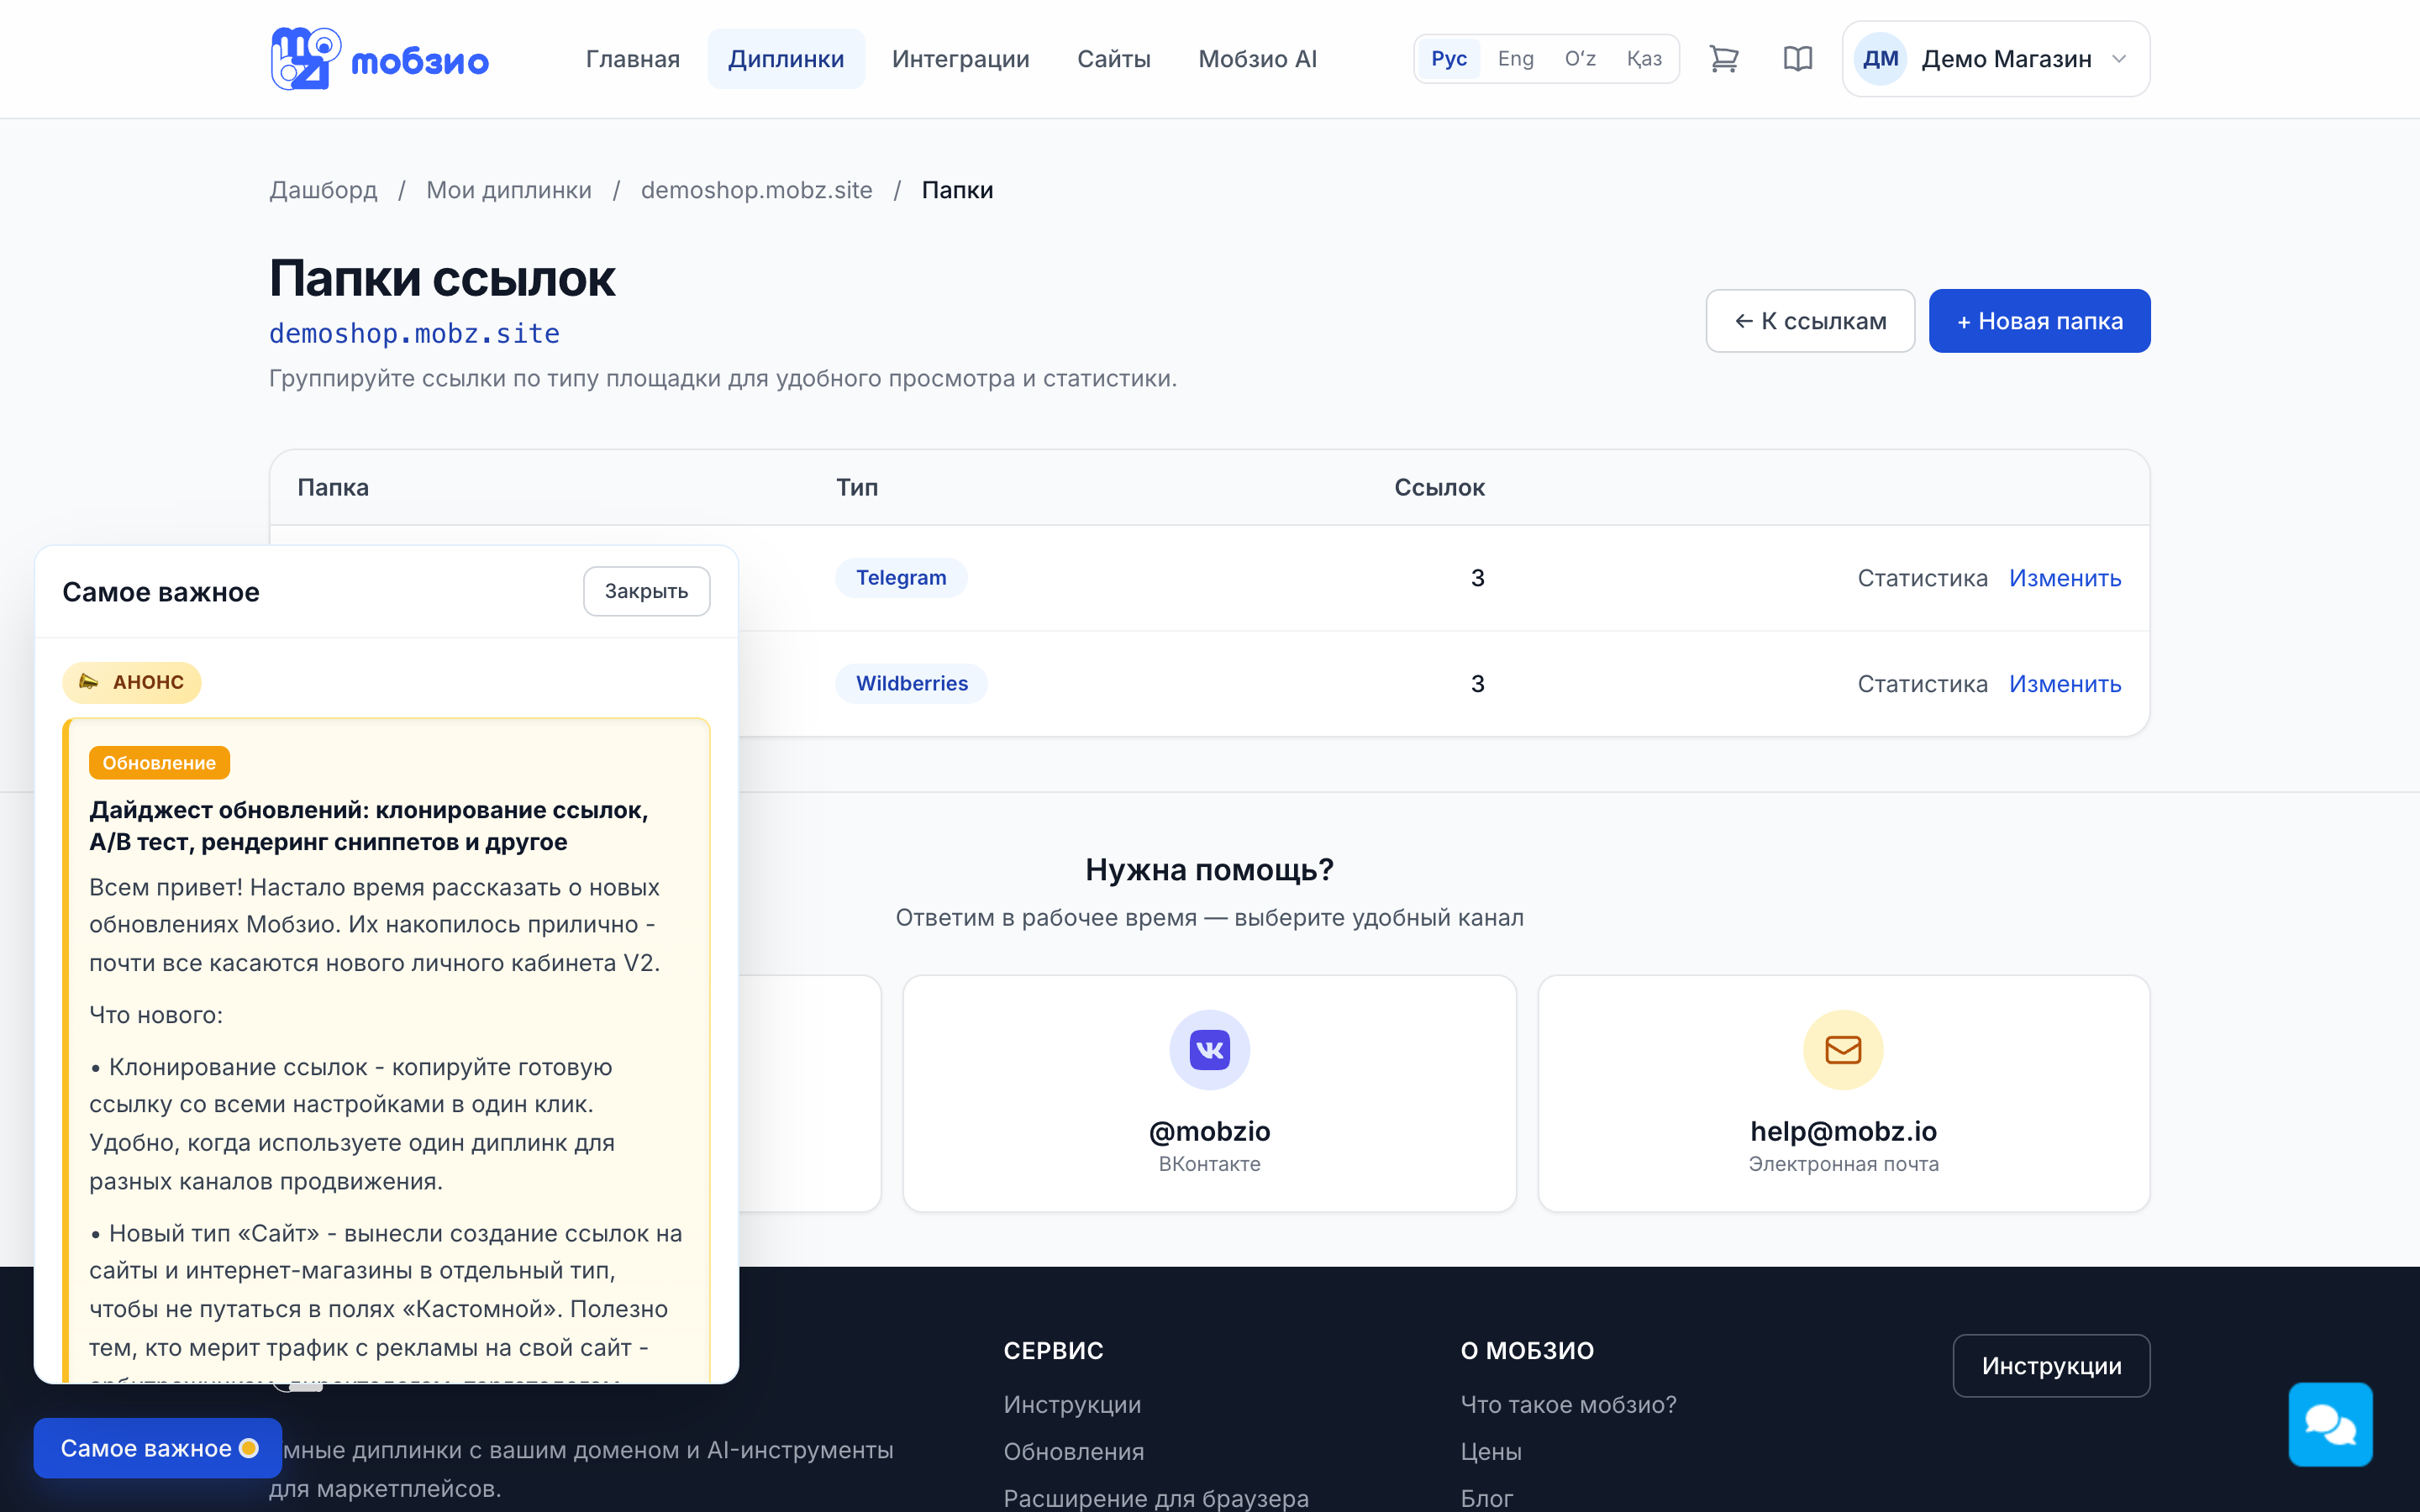Click the VK icon in contact card

(1209, 1049)
